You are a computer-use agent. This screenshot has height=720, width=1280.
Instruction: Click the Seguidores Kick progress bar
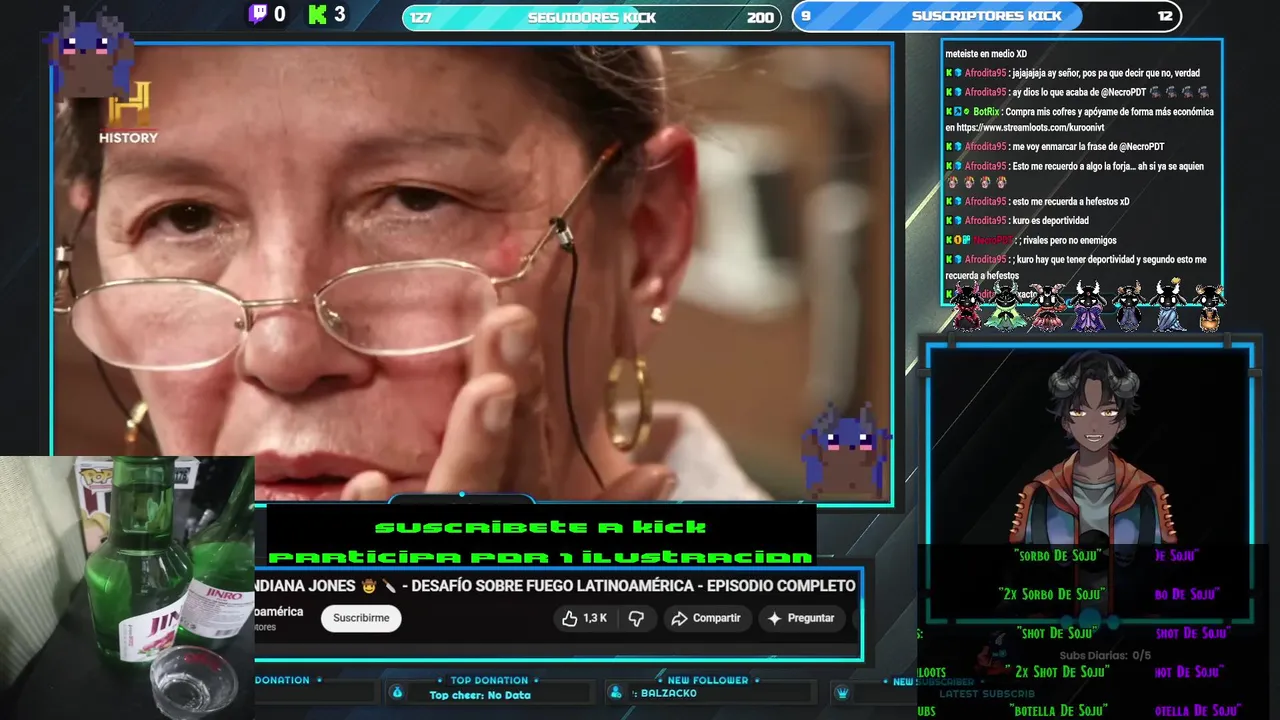[x=591, y=17]
